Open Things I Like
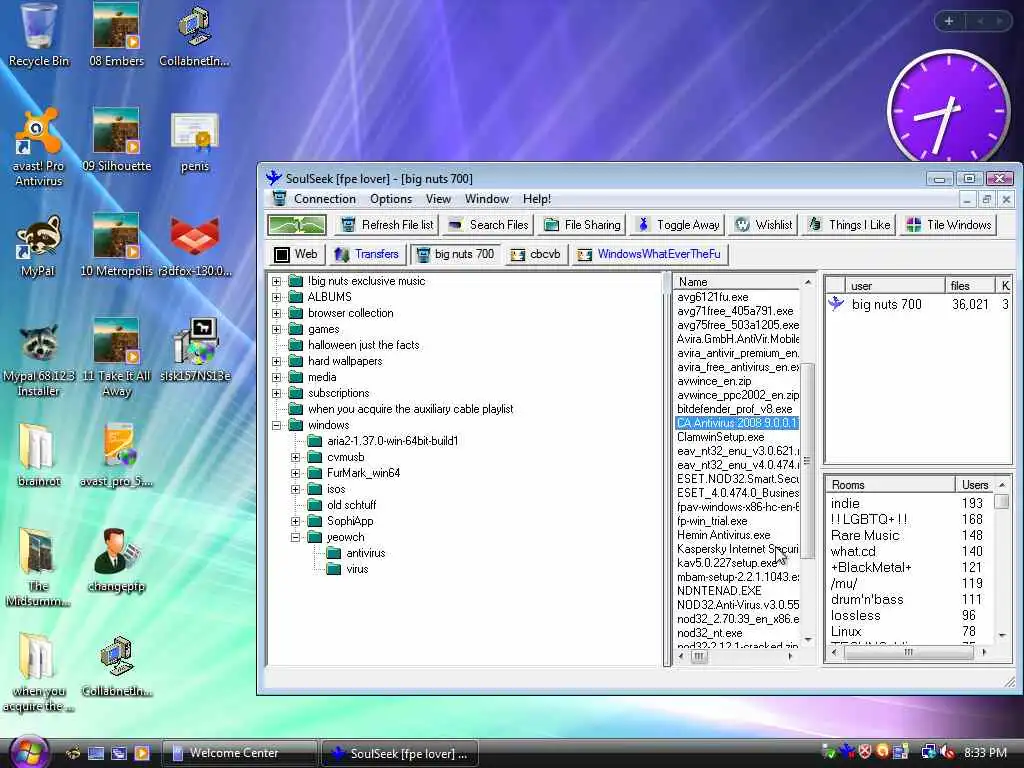 (x=849, y=225)
